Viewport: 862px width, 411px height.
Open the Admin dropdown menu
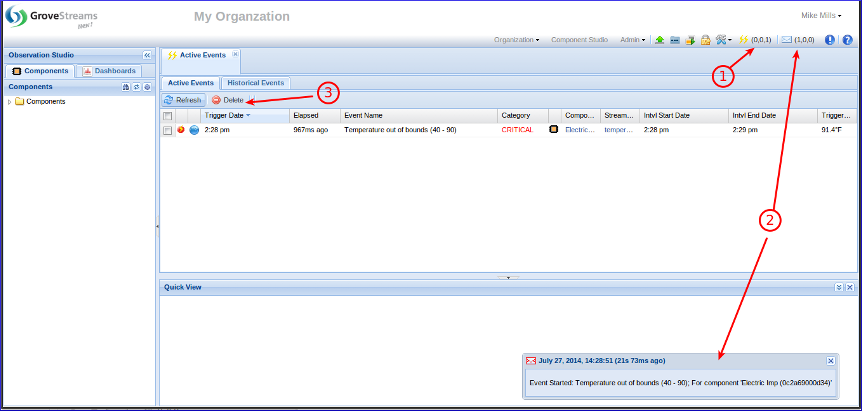click(x=632, y=40)
